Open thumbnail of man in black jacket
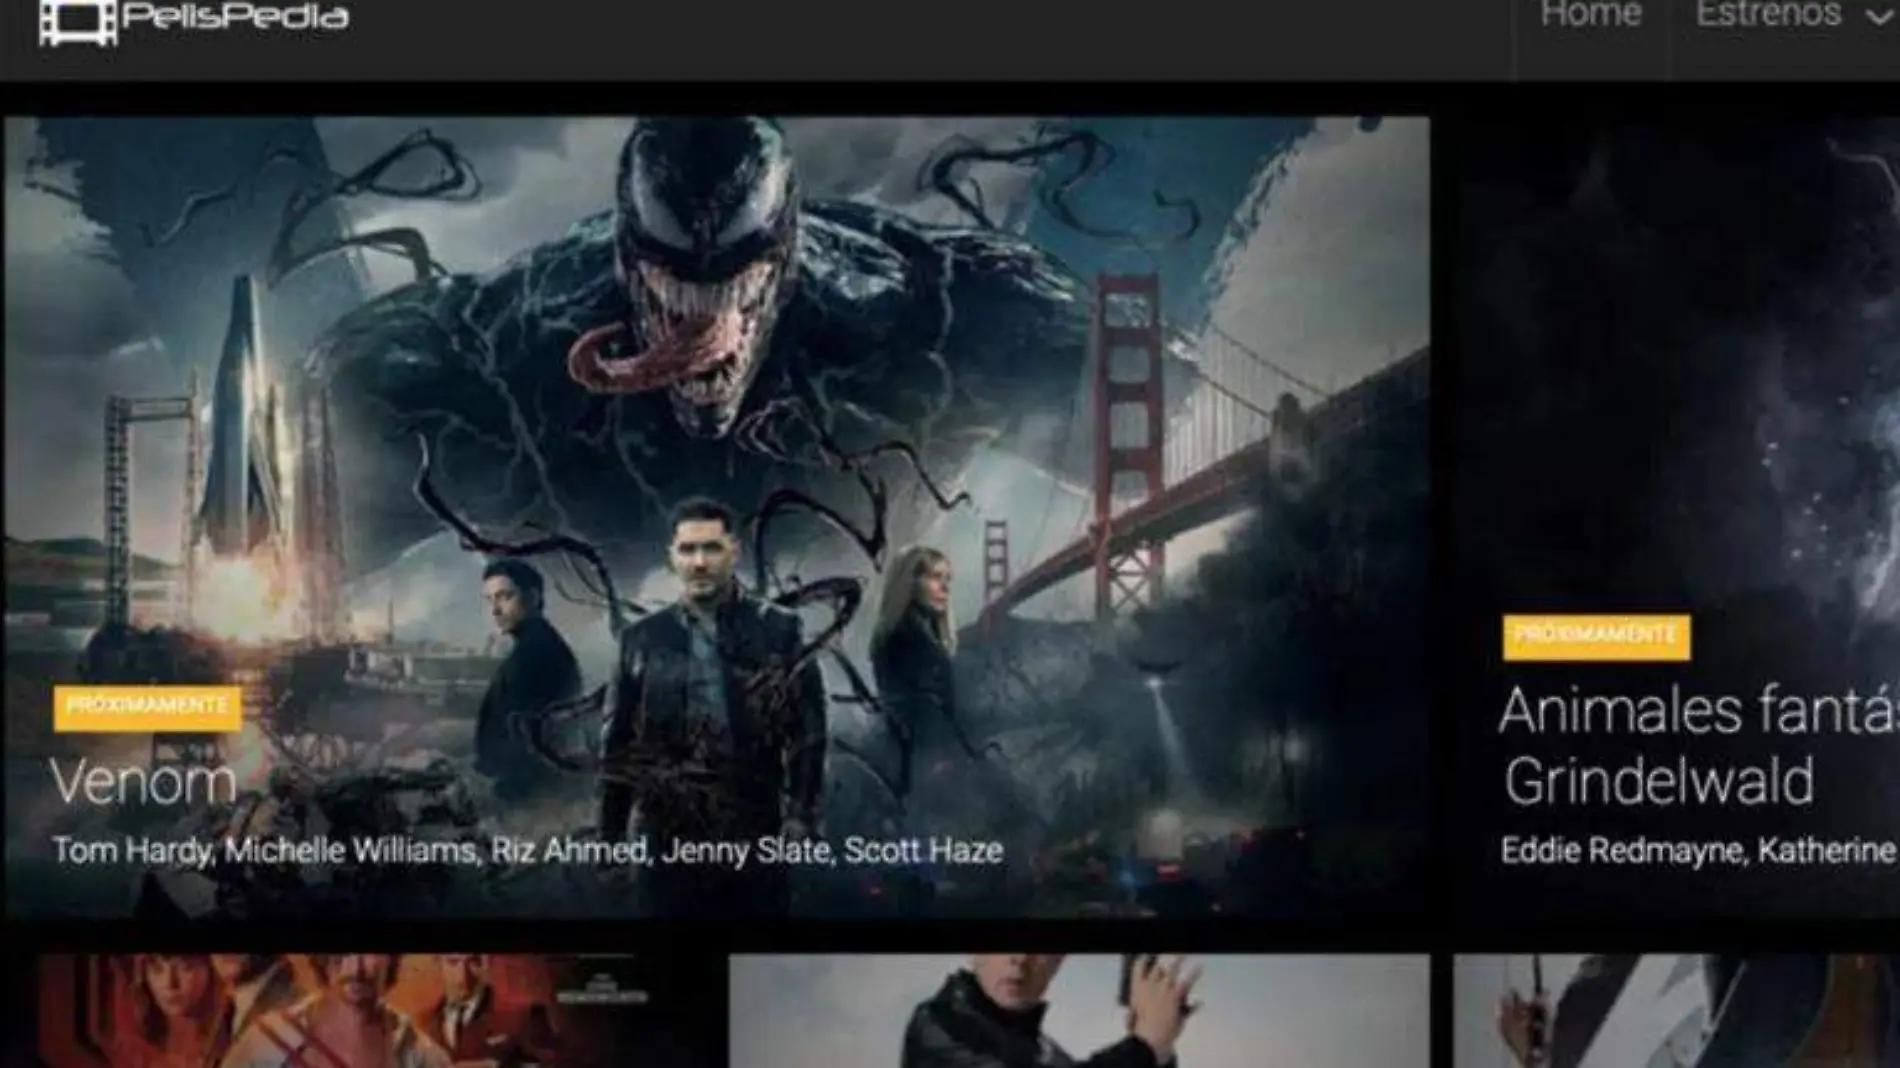The width and height of the screenshot is (1900, 1068). click(1079, 1011)
